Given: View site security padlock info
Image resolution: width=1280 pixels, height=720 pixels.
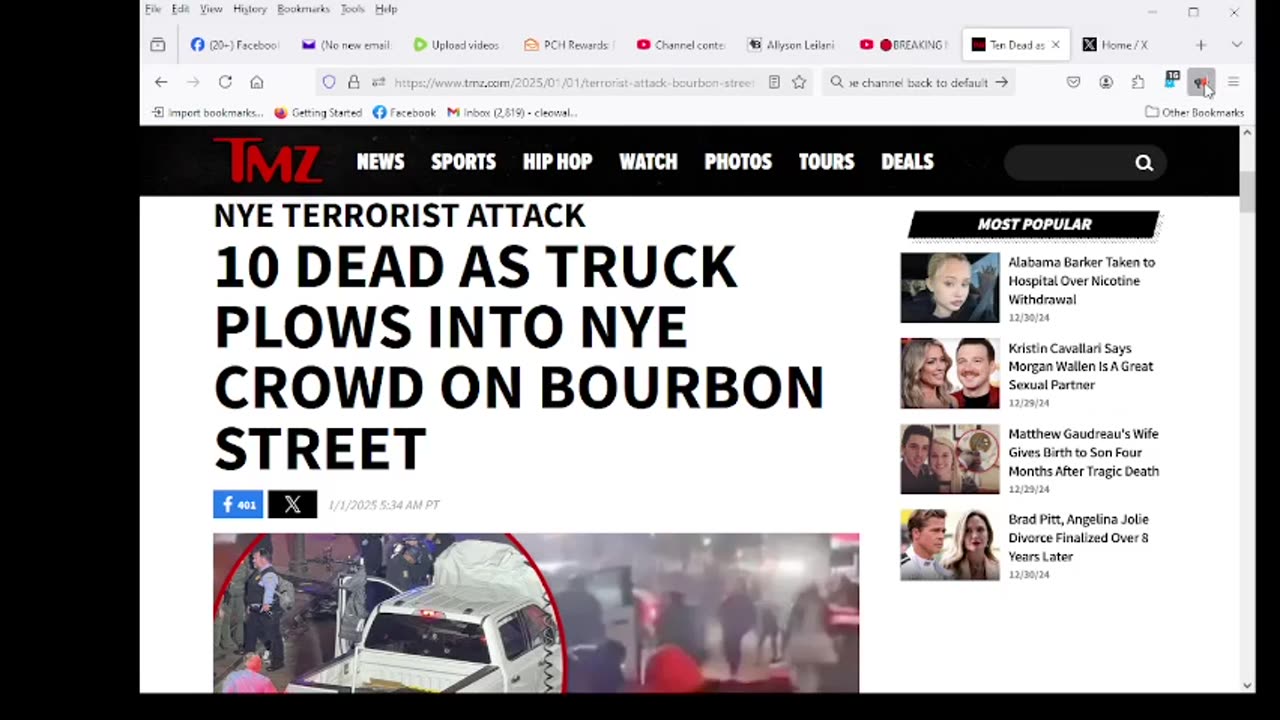Looking at the screenshot, I should click(x=353, y=82).
